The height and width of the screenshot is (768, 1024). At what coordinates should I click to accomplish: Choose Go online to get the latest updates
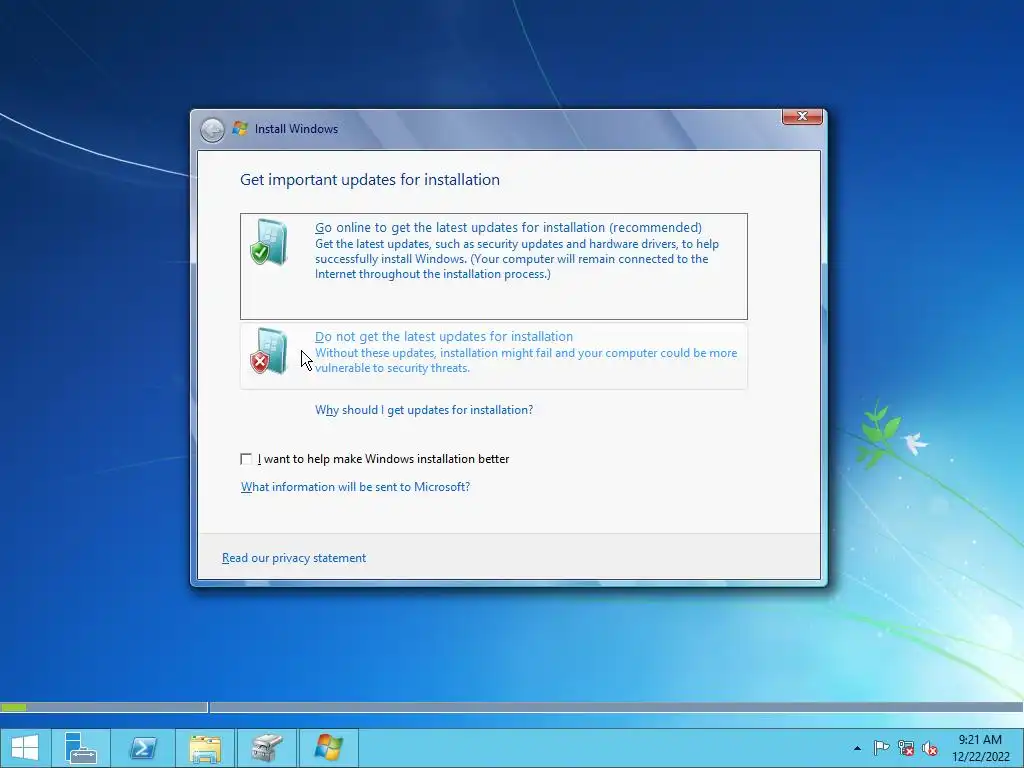494,266
